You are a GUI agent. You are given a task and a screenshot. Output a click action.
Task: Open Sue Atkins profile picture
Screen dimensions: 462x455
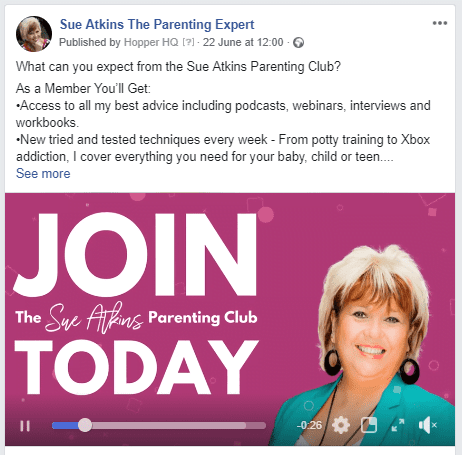34,34
